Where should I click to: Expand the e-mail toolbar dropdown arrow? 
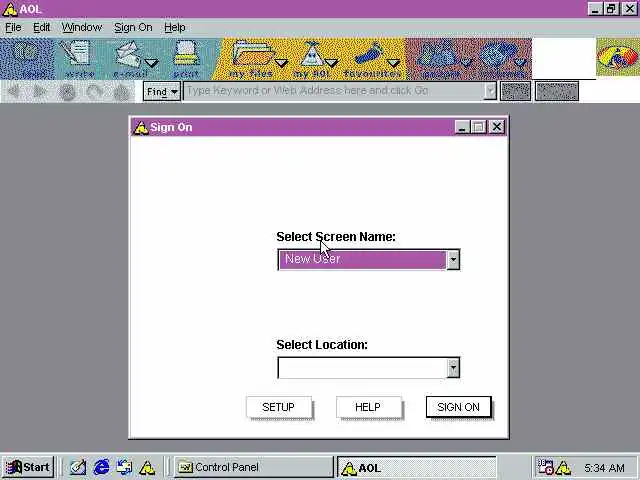pyautogui.click(x=152, y=63)
